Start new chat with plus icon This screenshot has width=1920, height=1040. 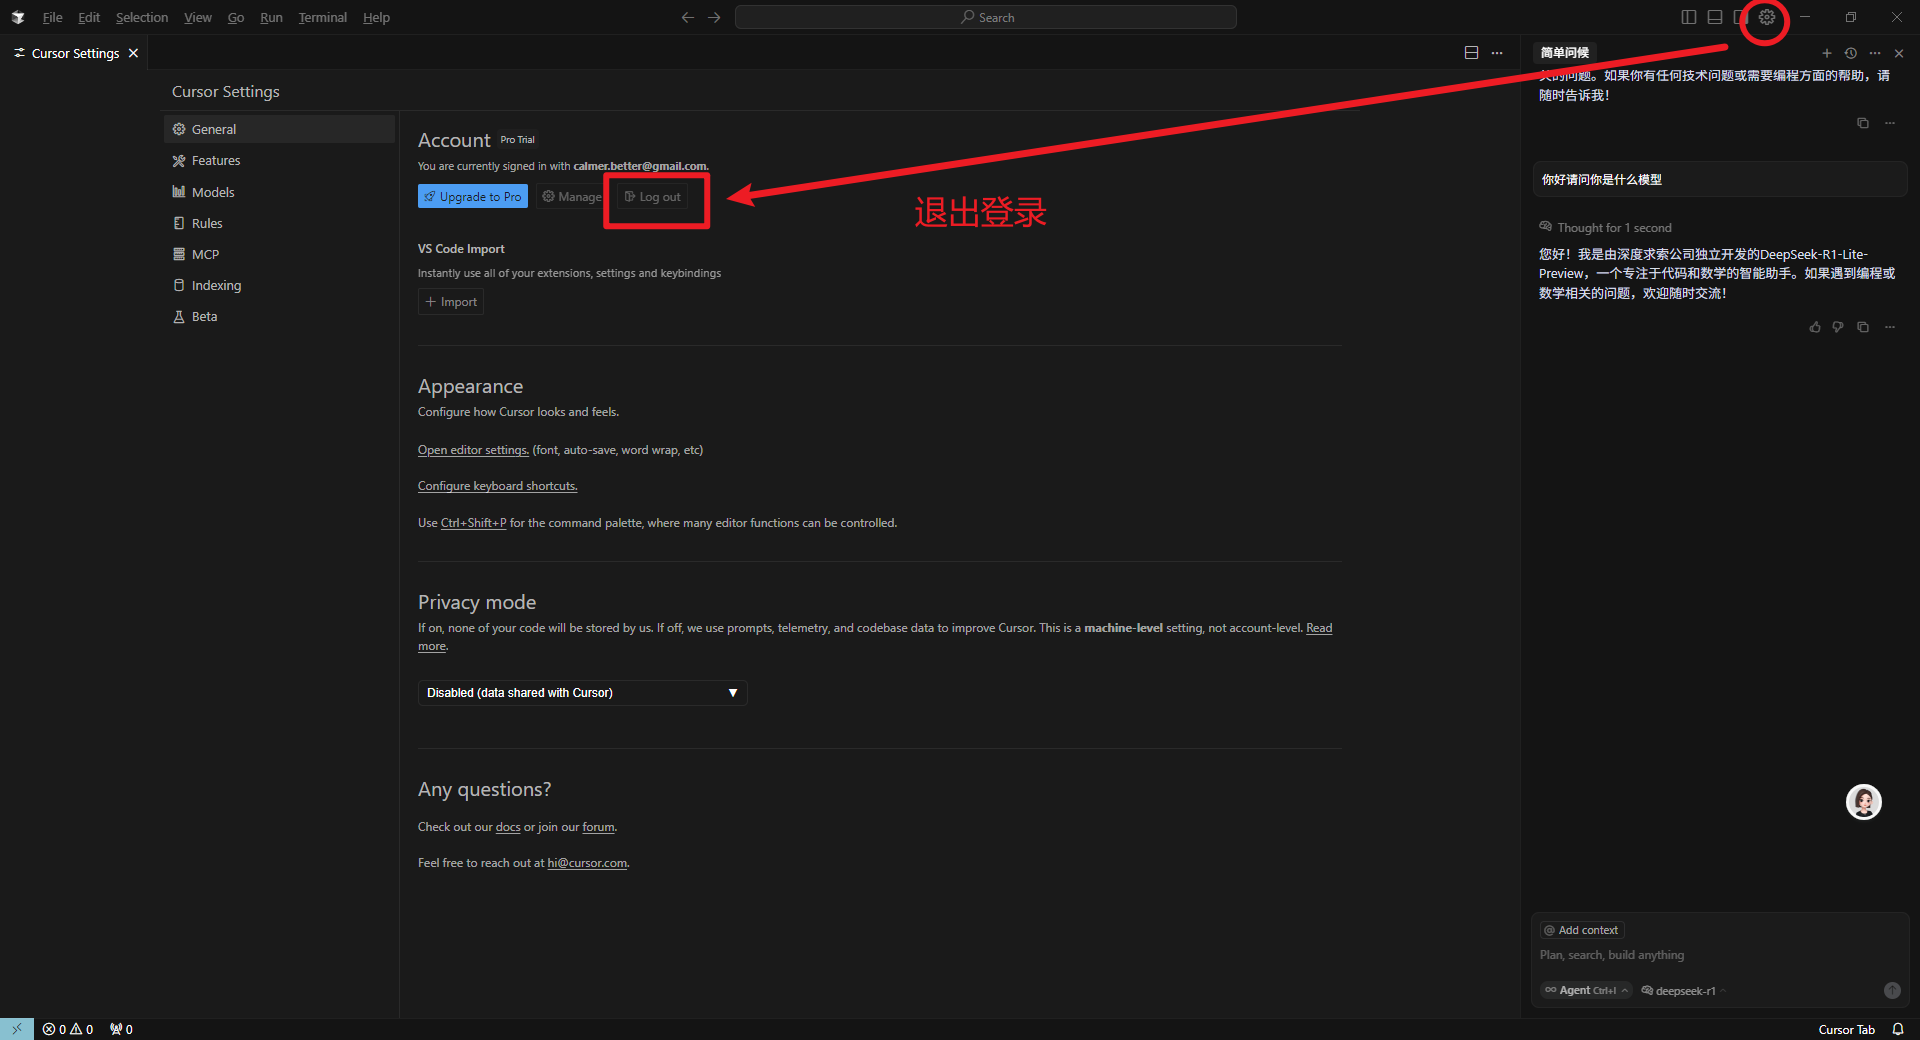pyautogui.click(x=1827, y=53)
